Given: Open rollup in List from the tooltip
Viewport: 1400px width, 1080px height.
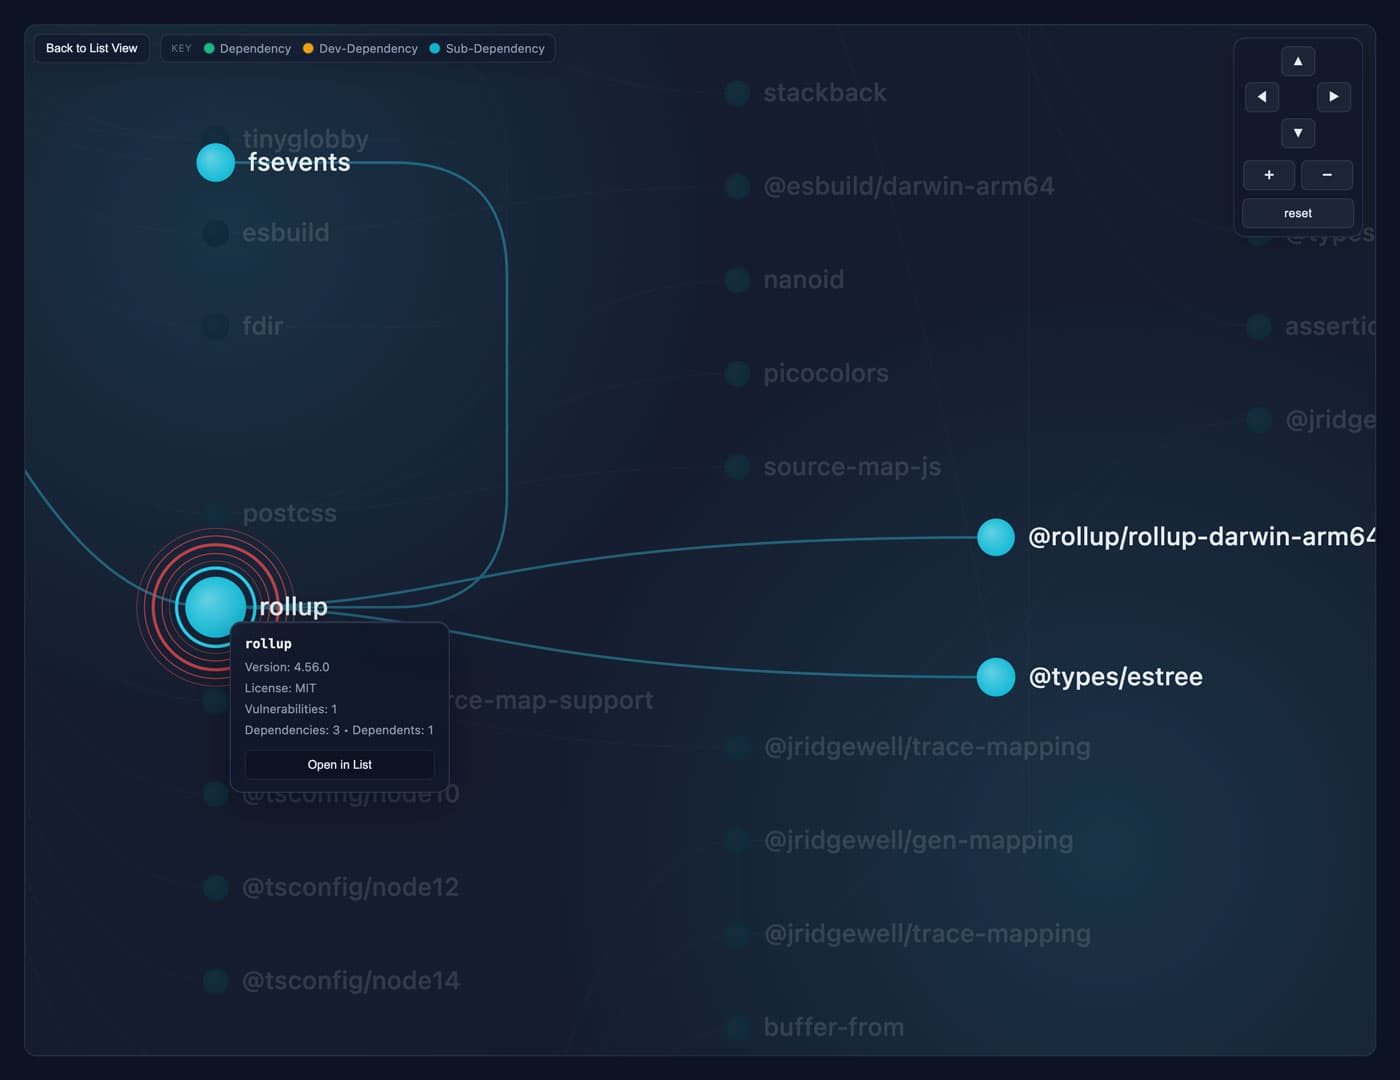Looking at the screenshot, I should coord(340,765).
